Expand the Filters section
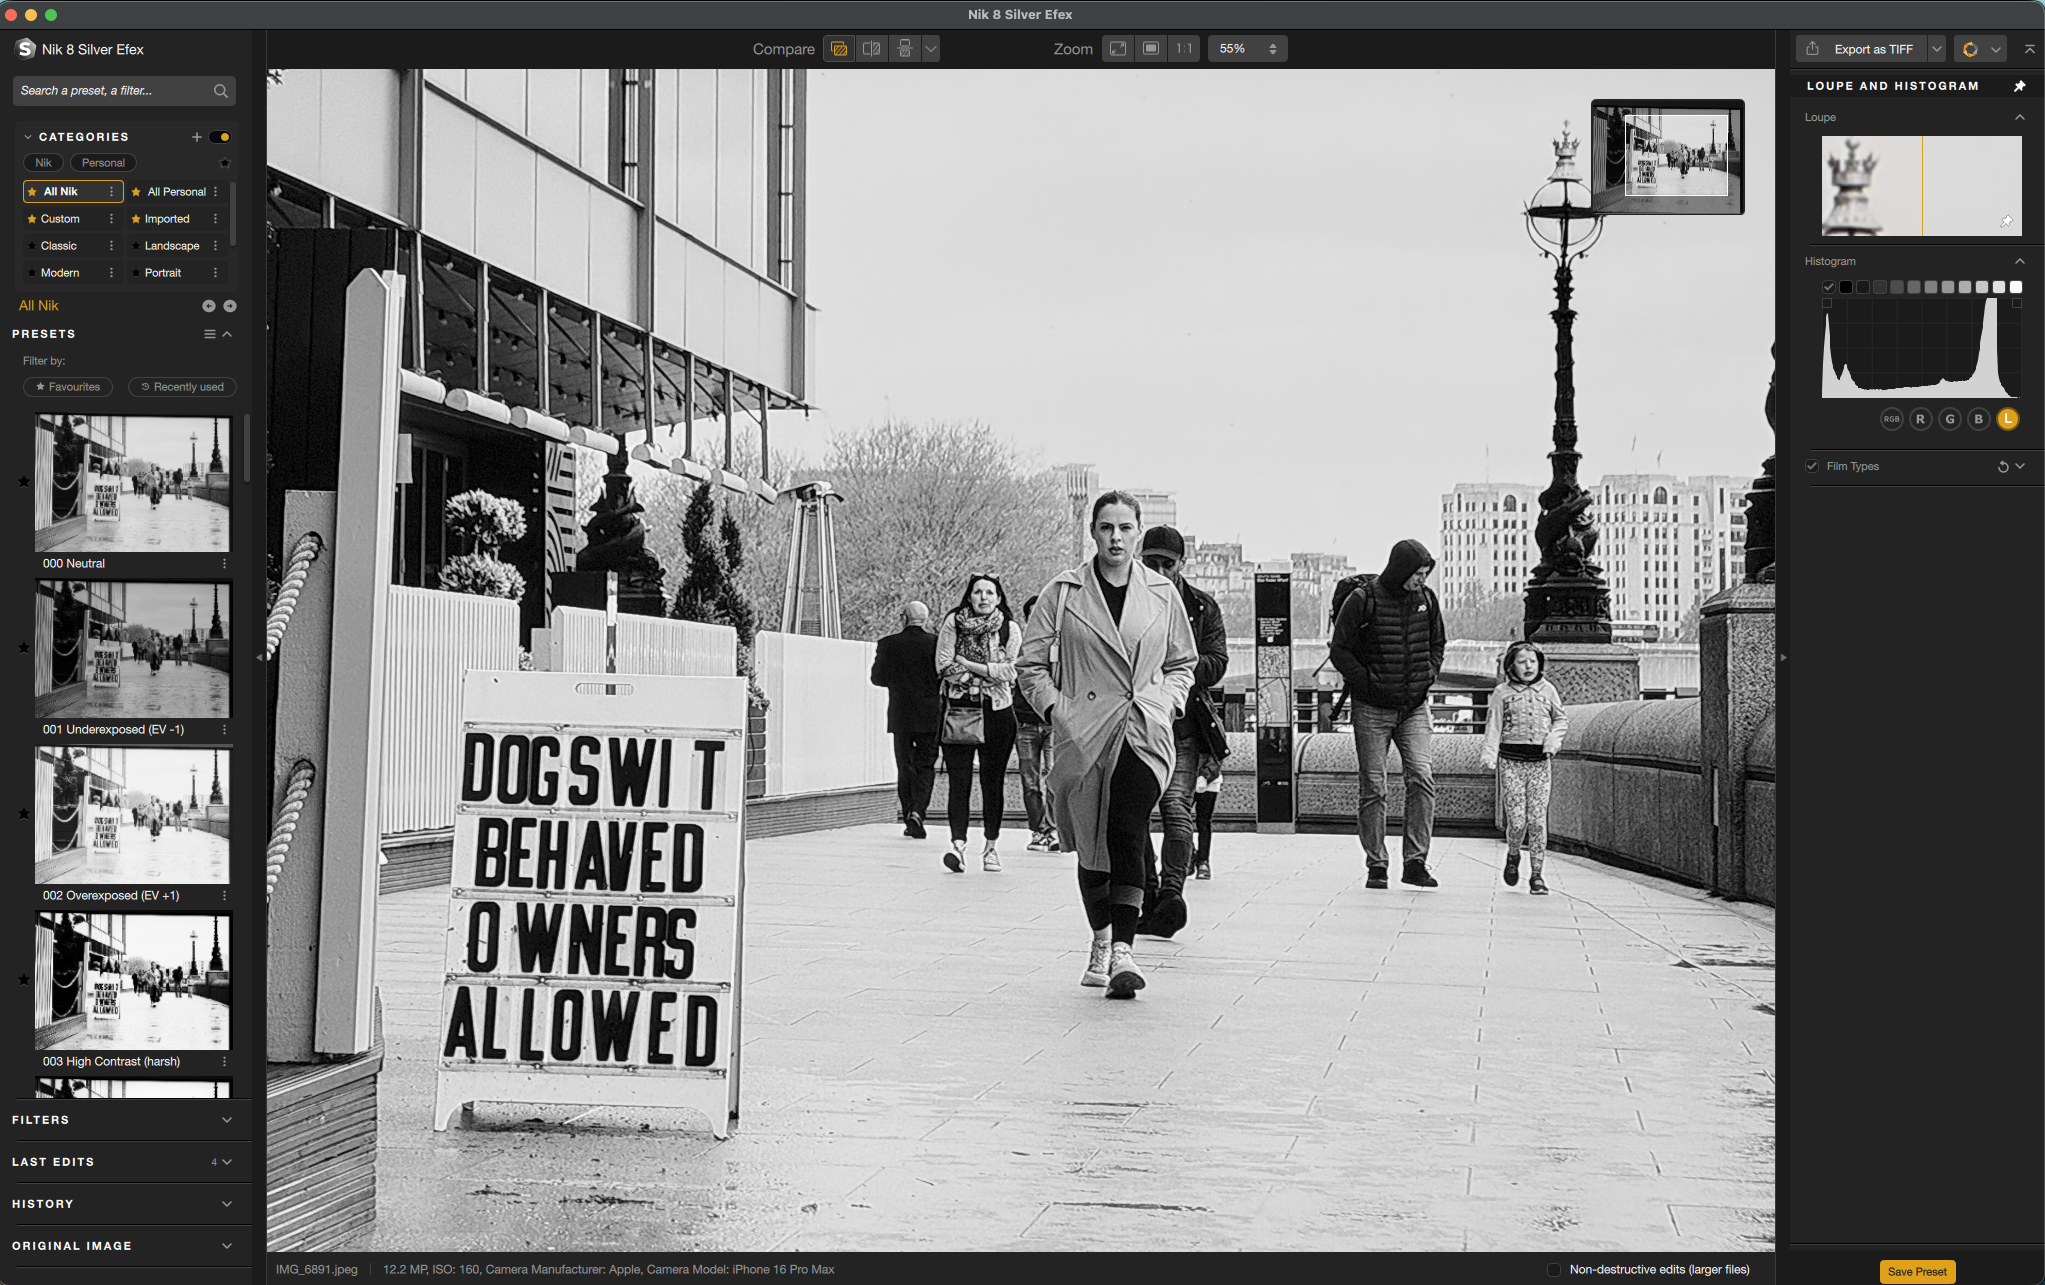The height and width of the screenshot is (1285, 2045). (x=227, y=1120)
